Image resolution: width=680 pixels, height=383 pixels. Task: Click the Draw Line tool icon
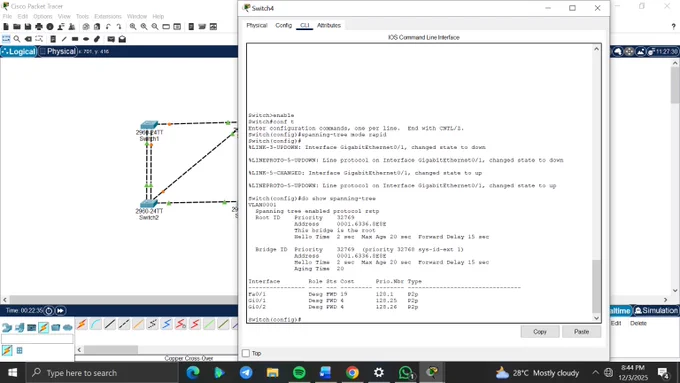pos(64,39)
